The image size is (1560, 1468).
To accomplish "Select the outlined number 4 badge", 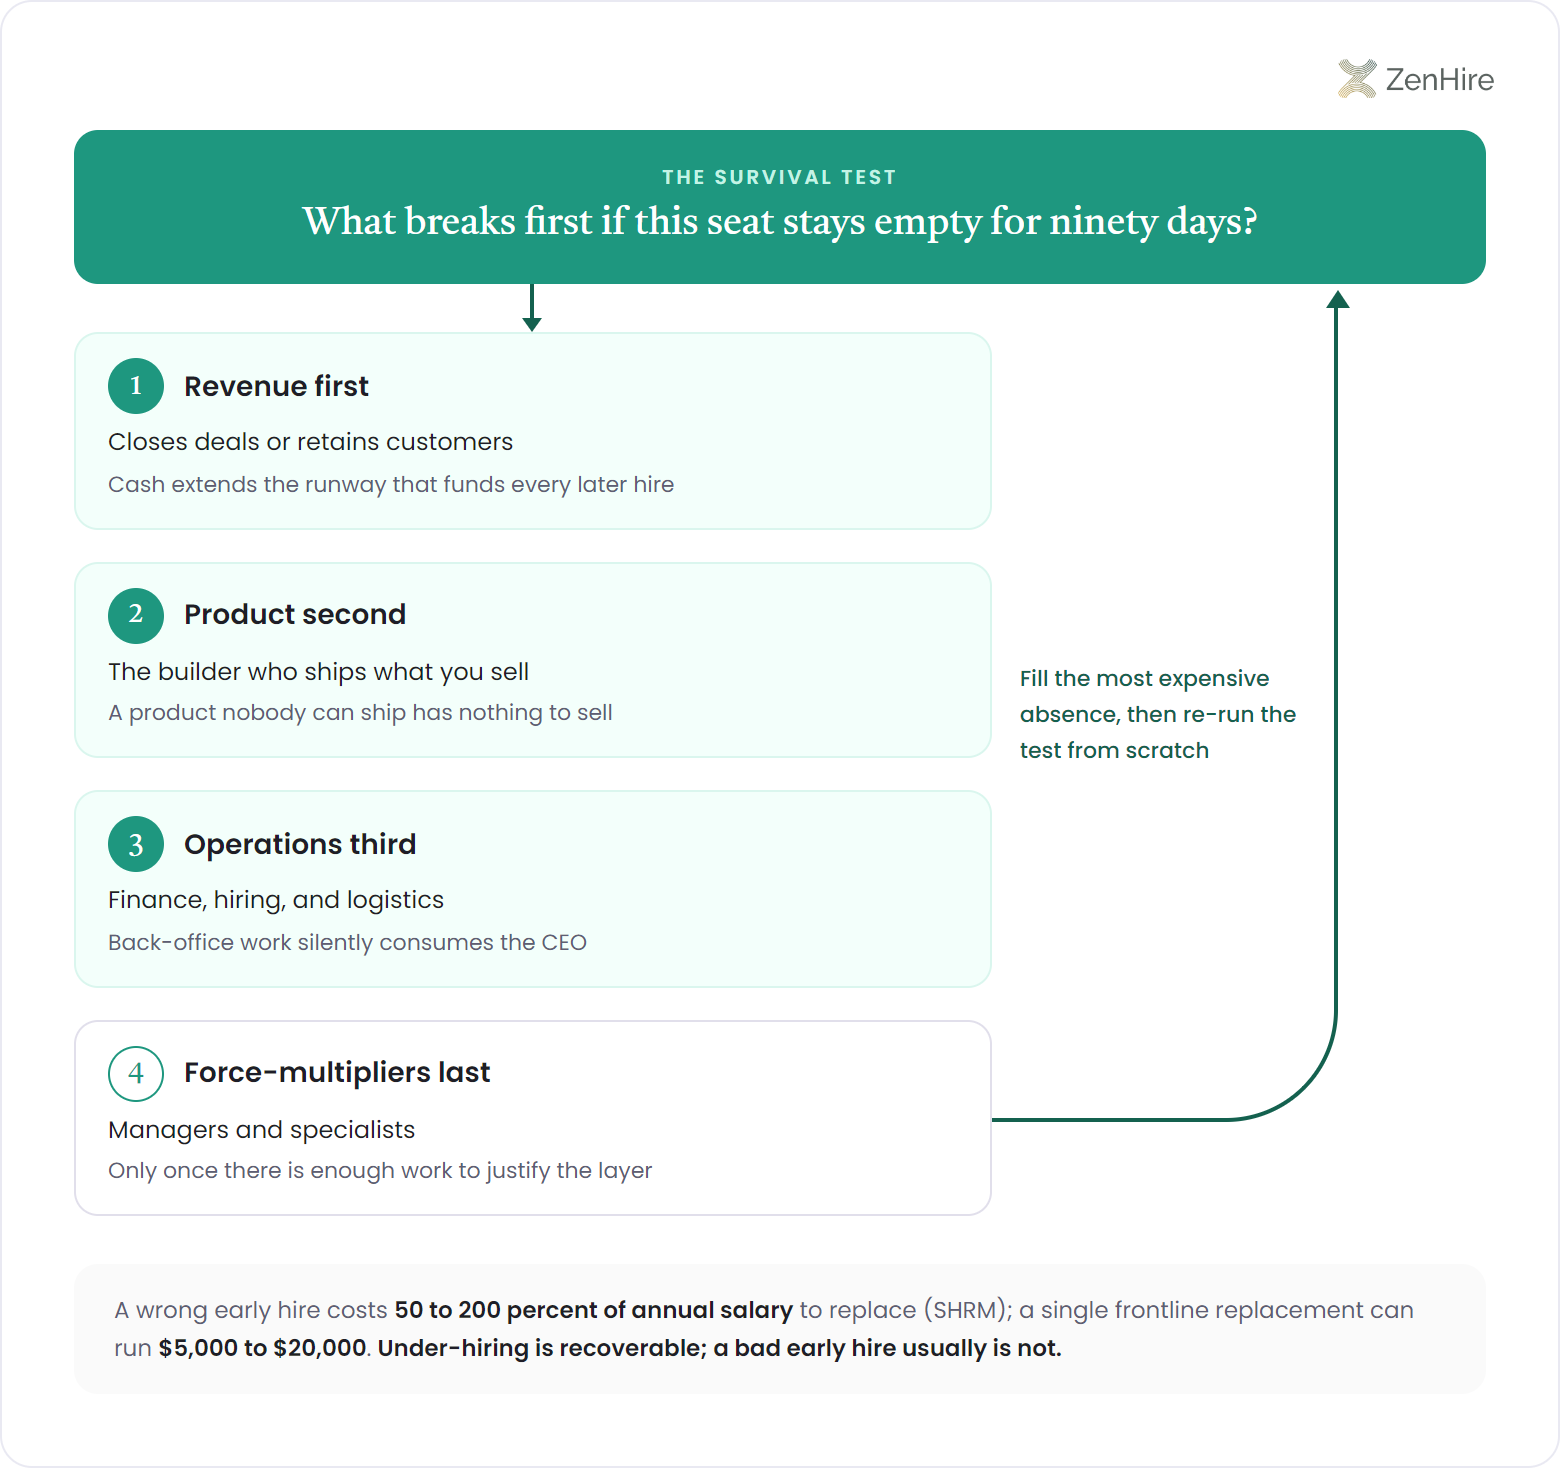I will coord(136,1073).
